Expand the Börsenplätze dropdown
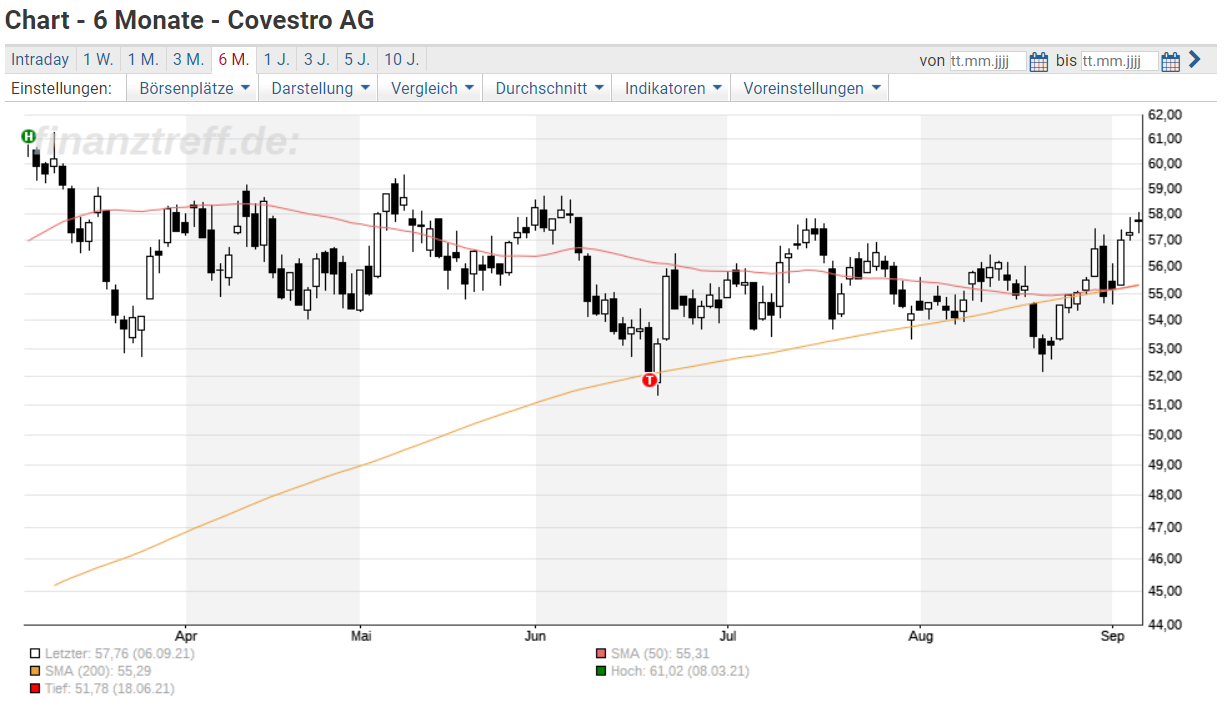This screenshot has width=1224, height=710. pos(193,88)
